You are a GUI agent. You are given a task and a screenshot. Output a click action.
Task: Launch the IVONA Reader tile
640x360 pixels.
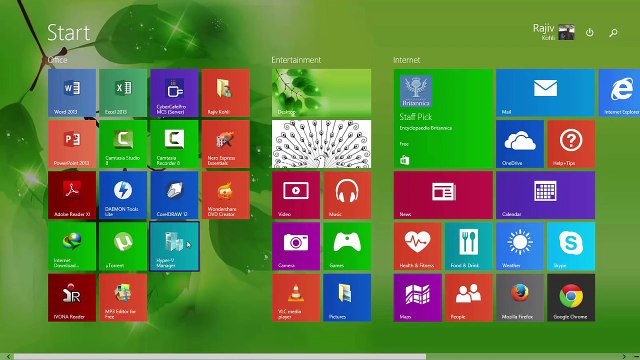tap(72, 298)
